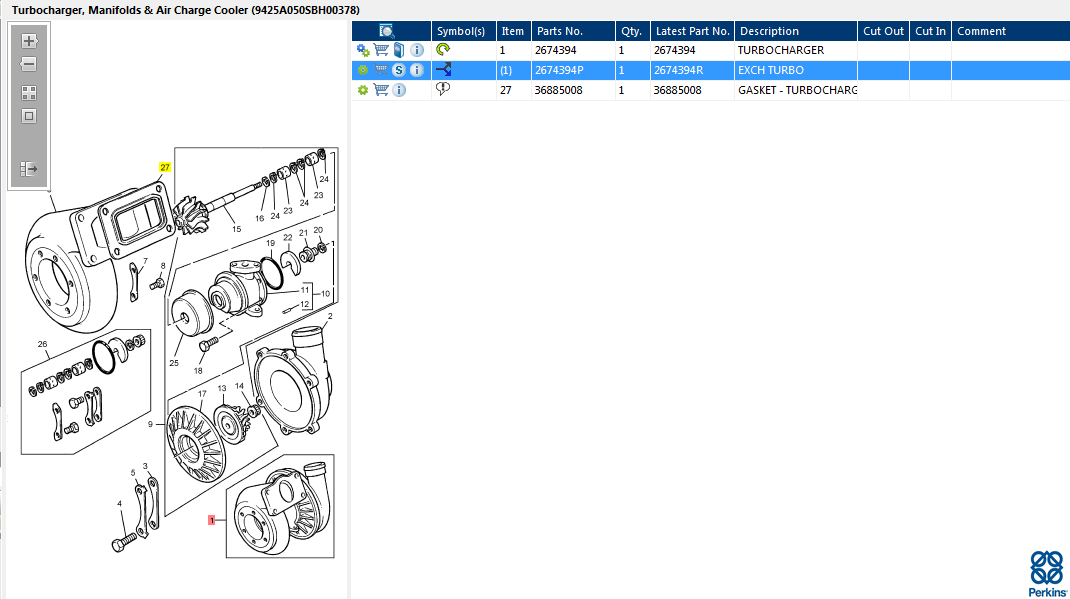
Task: Click part number 2674394P
Action: [x=559, y=70]
